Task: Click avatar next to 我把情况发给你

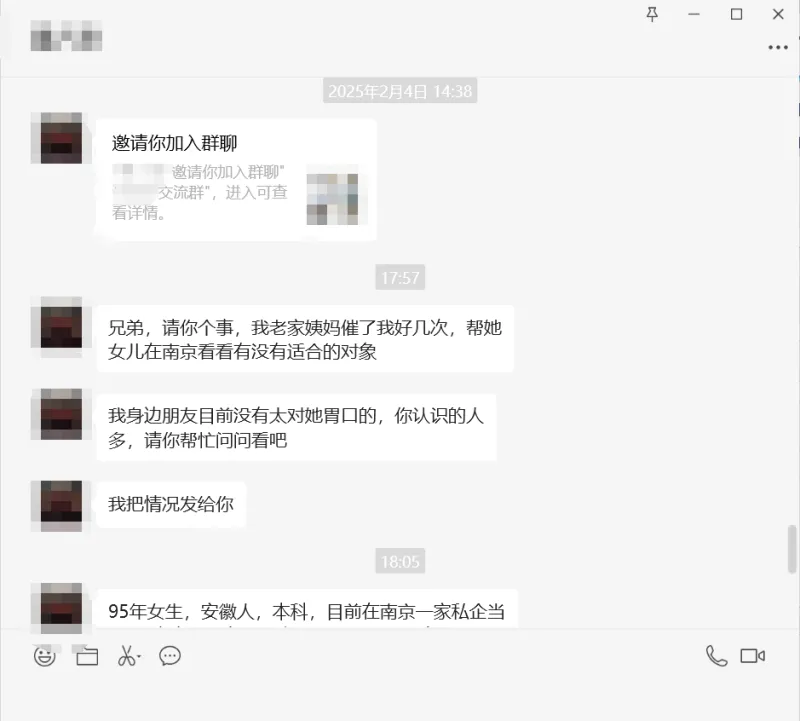Action: pyautogui.click(x=61, y=506)
